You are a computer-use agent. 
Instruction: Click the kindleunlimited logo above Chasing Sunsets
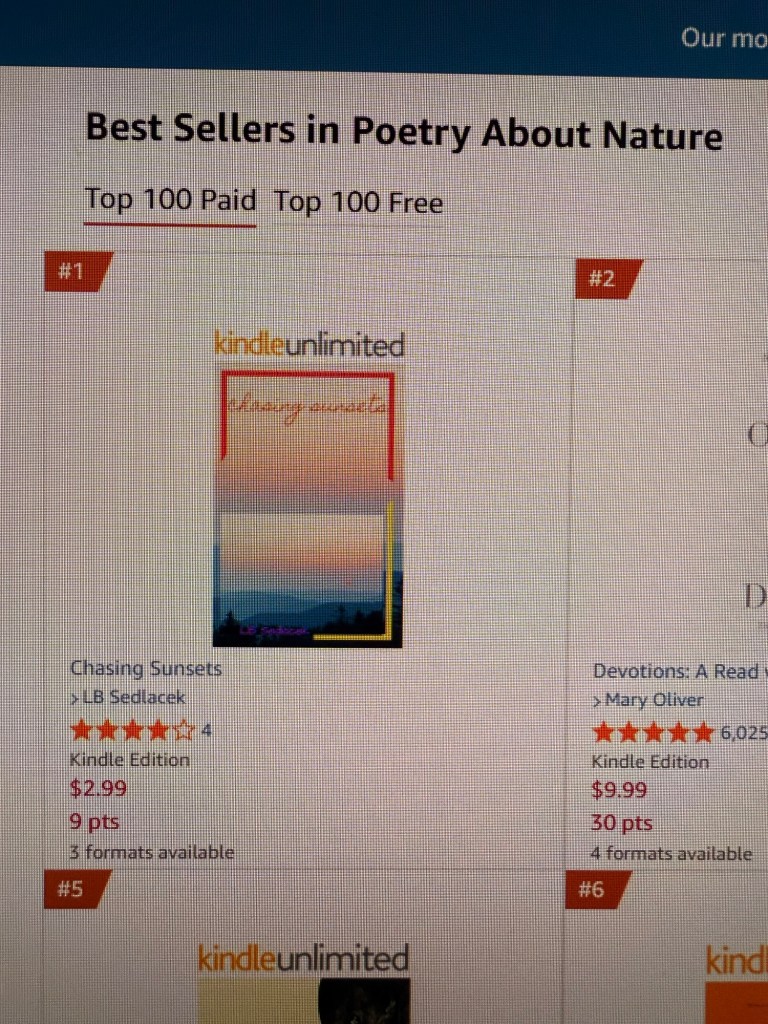point(309,346)
